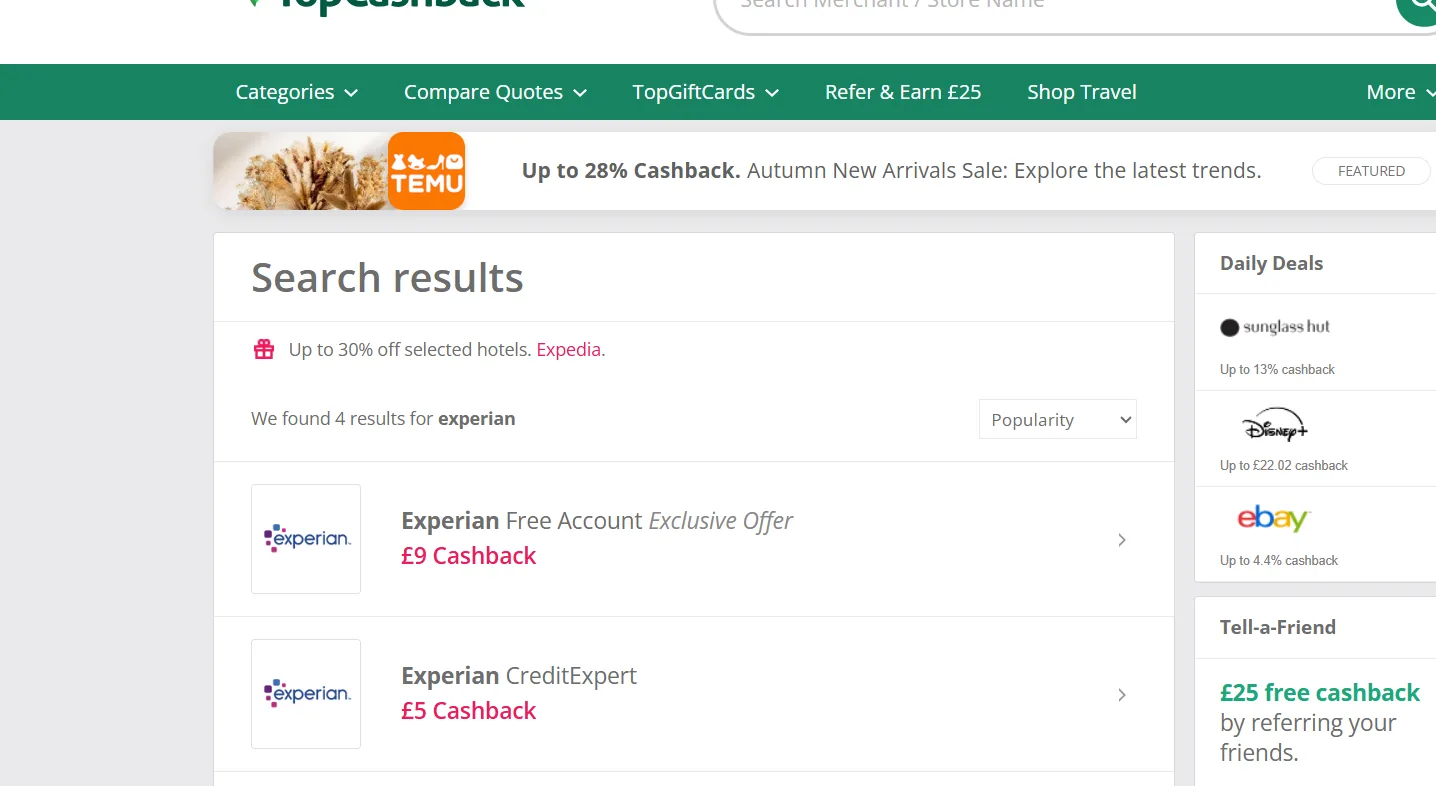Click the arrow for Experian Free Account
Viewport: 1436px width, 786px height.
[x=1122, y=540]
